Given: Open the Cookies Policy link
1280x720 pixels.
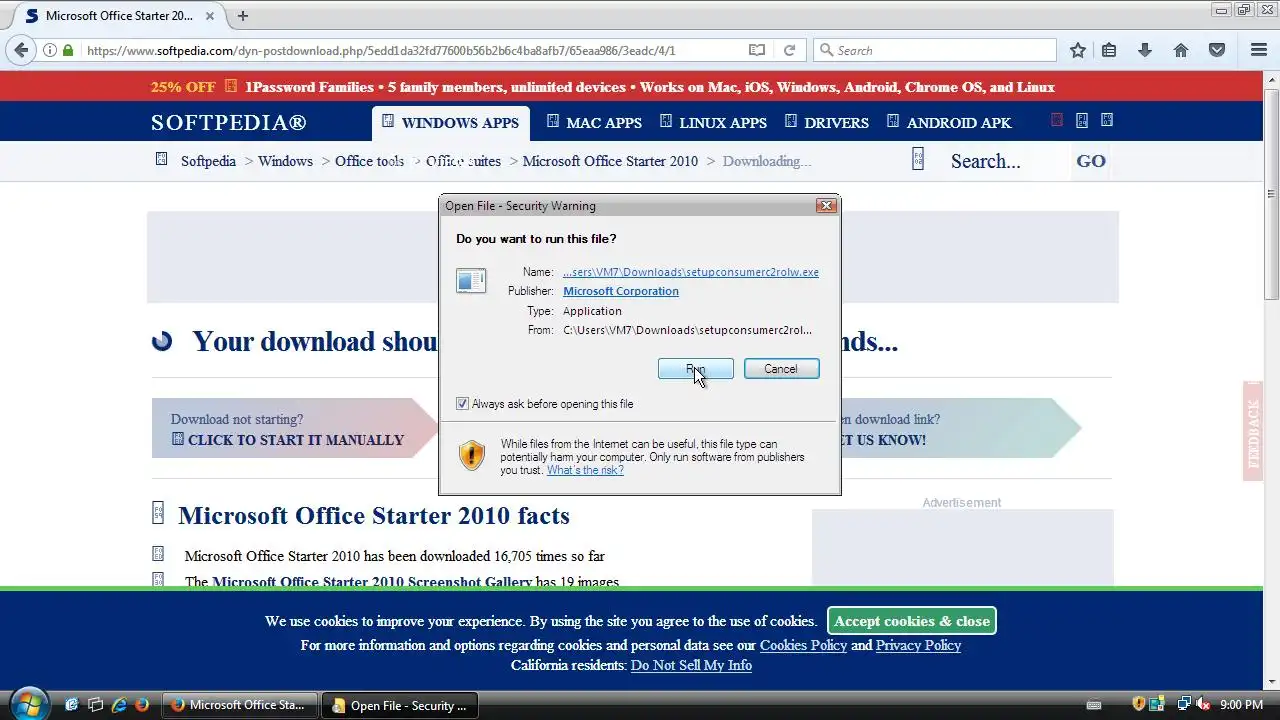Looking at the screenshot, I should pos(803,645).
